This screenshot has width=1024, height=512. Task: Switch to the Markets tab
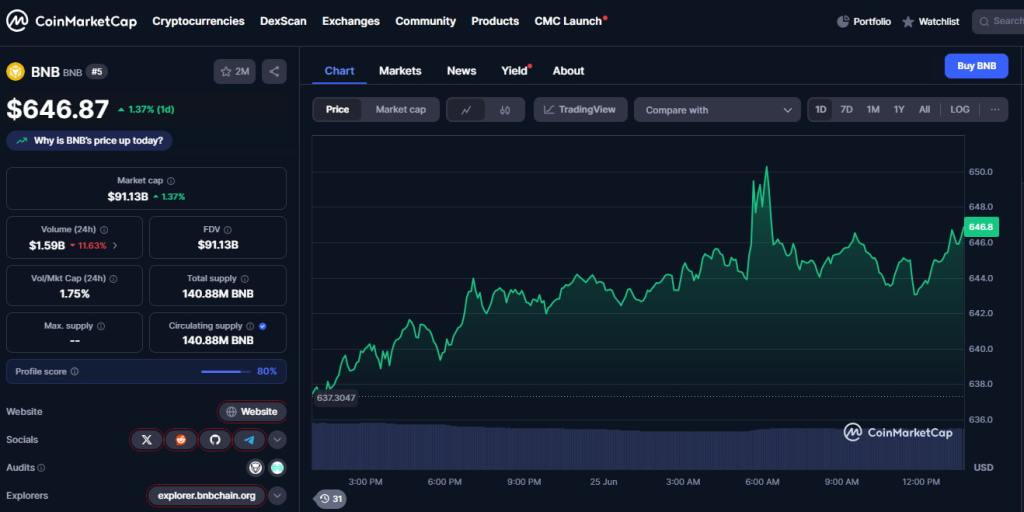pos(400,71)
